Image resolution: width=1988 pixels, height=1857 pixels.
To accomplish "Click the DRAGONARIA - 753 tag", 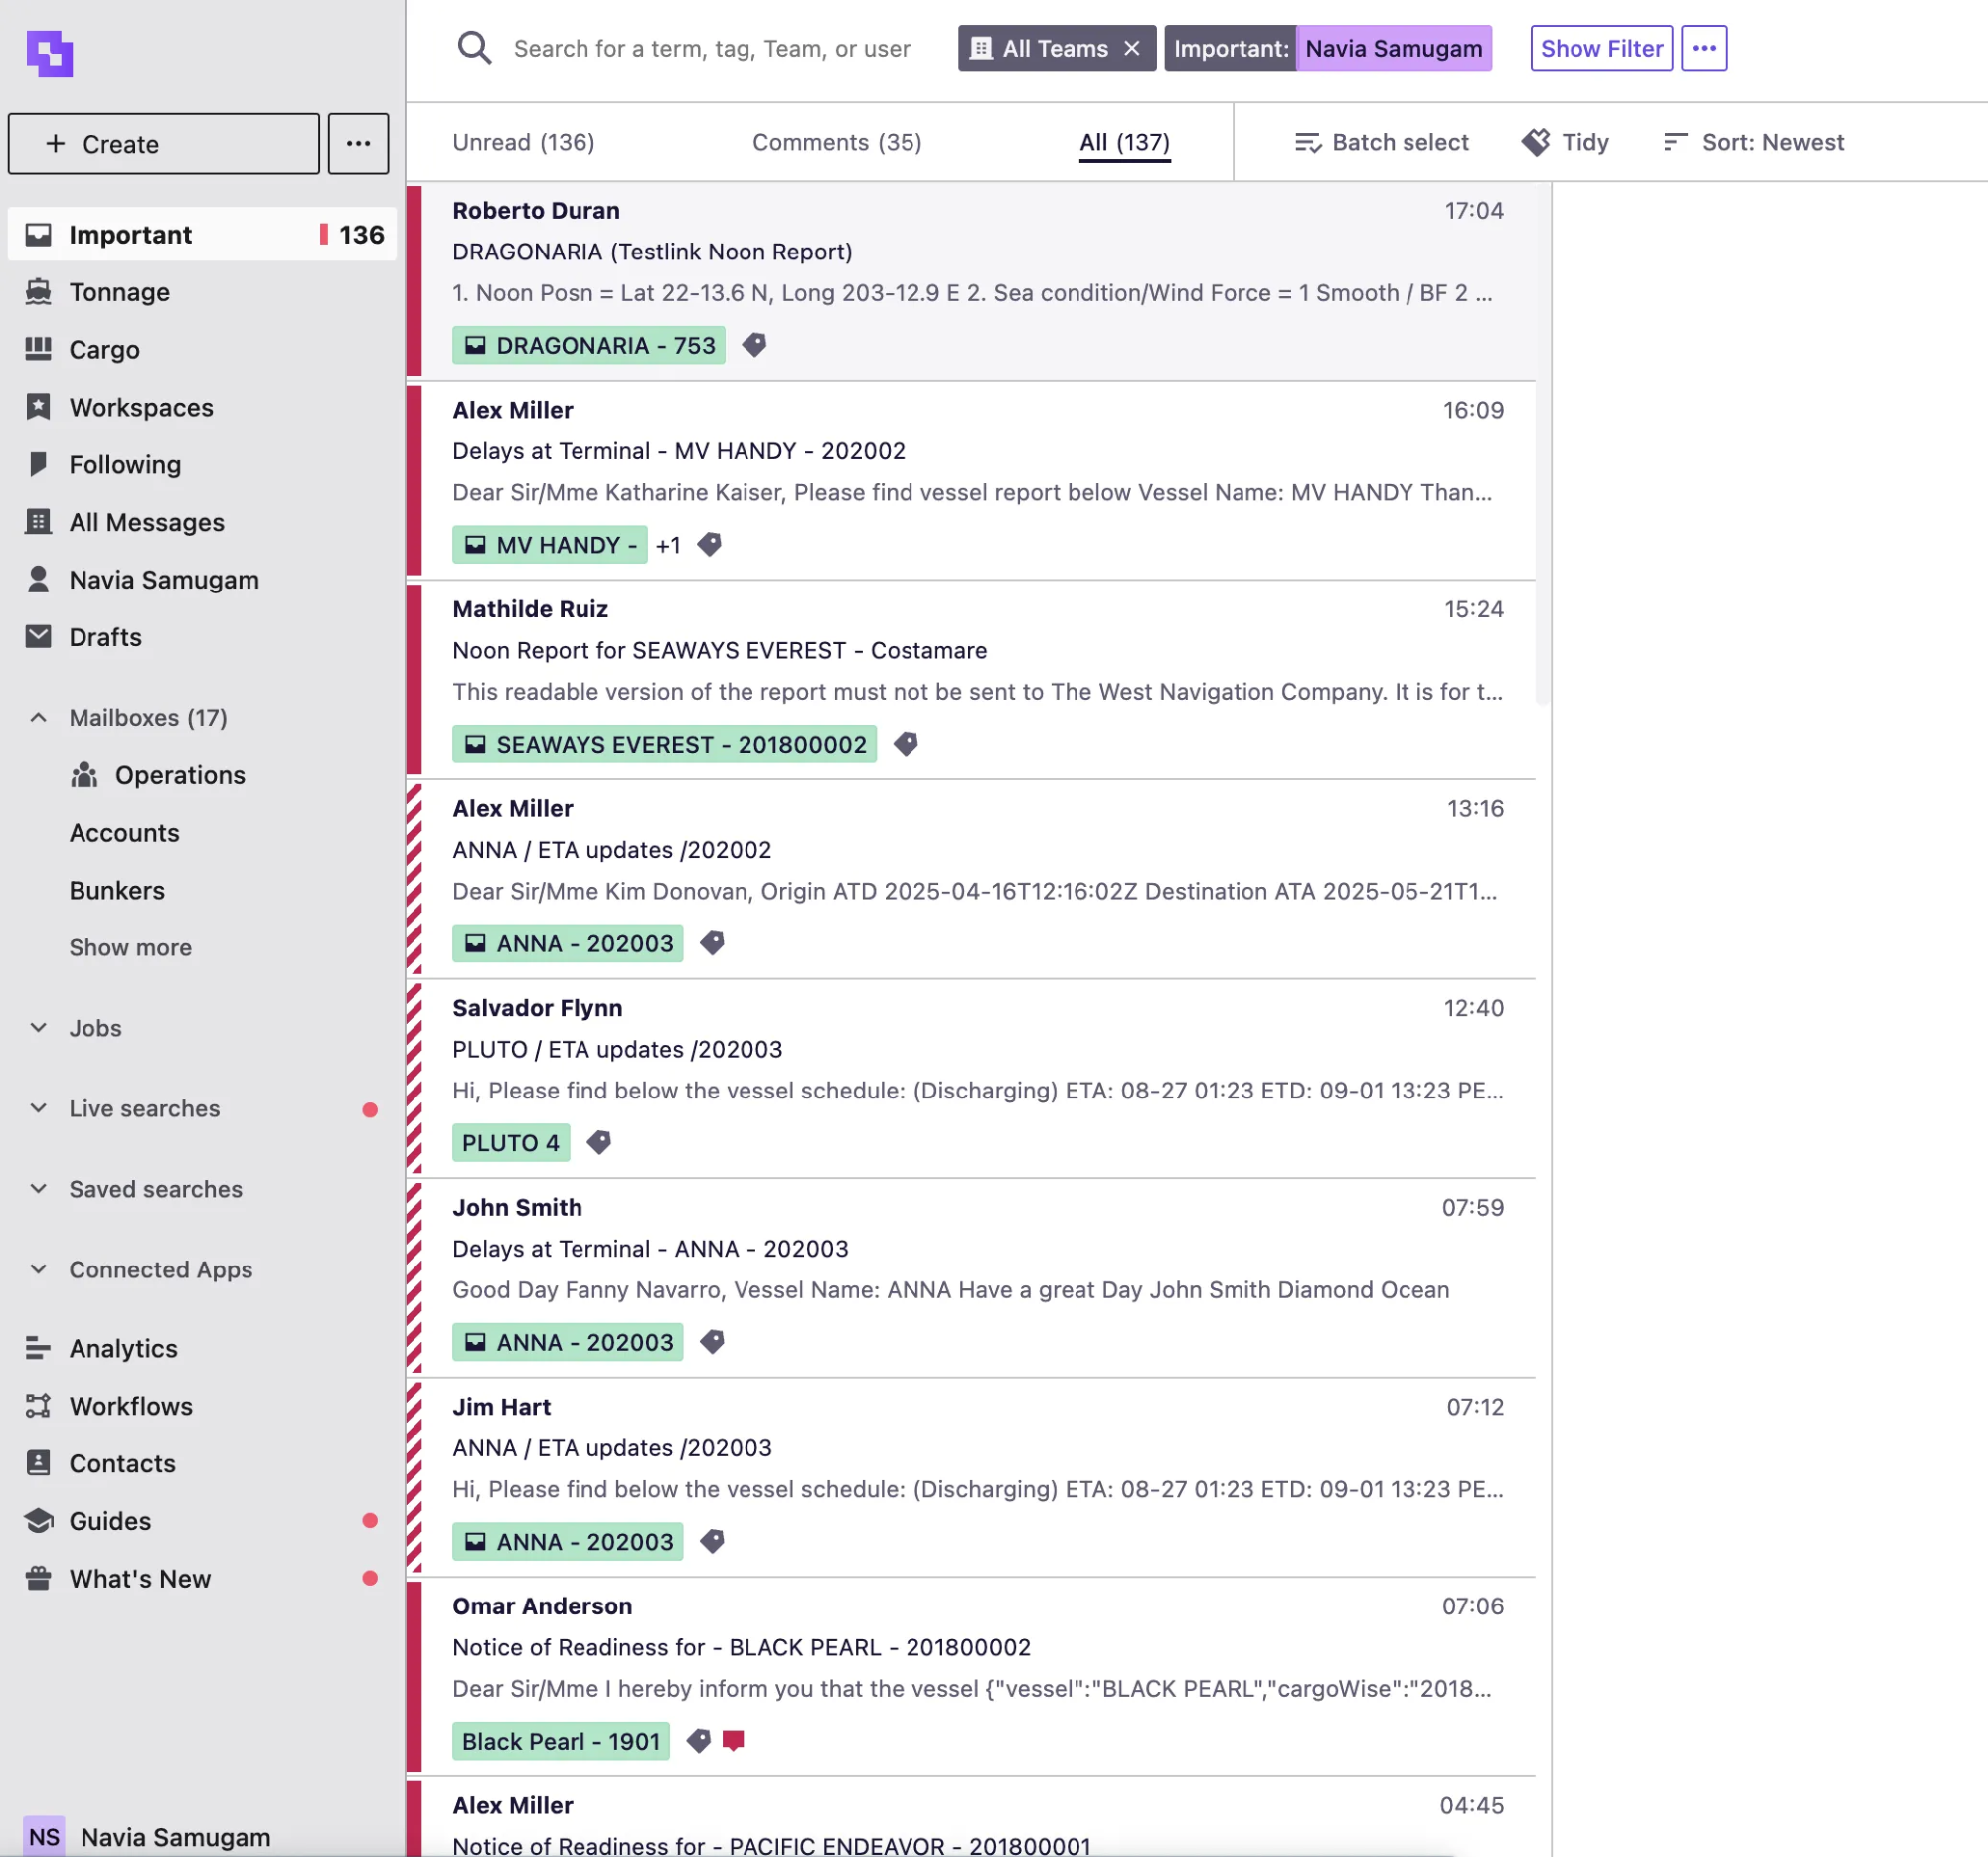I will [588, 345].
